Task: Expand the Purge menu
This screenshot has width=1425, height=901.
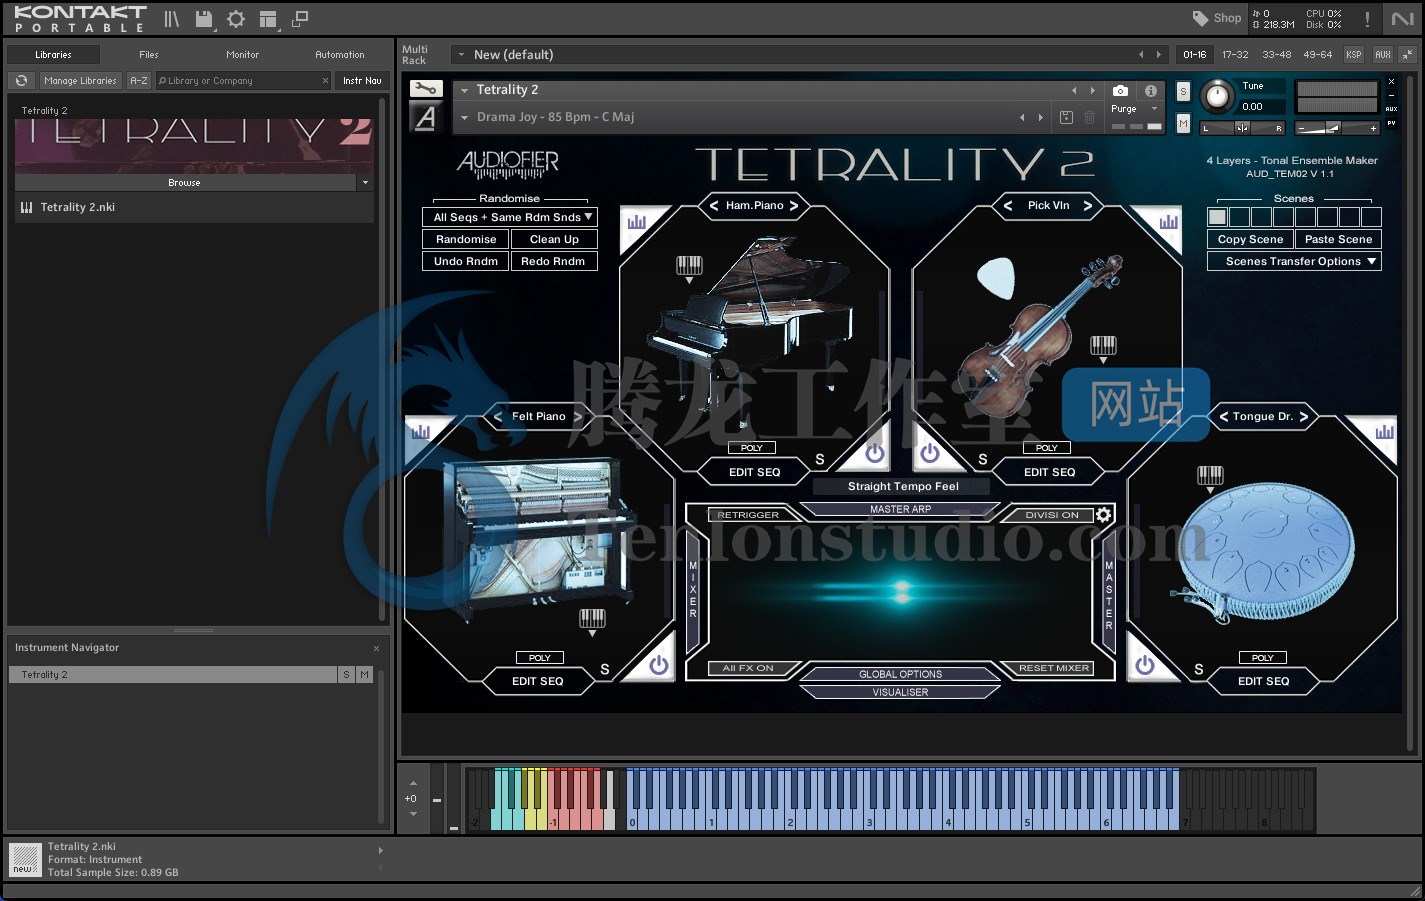Action: pos(1134,109)
